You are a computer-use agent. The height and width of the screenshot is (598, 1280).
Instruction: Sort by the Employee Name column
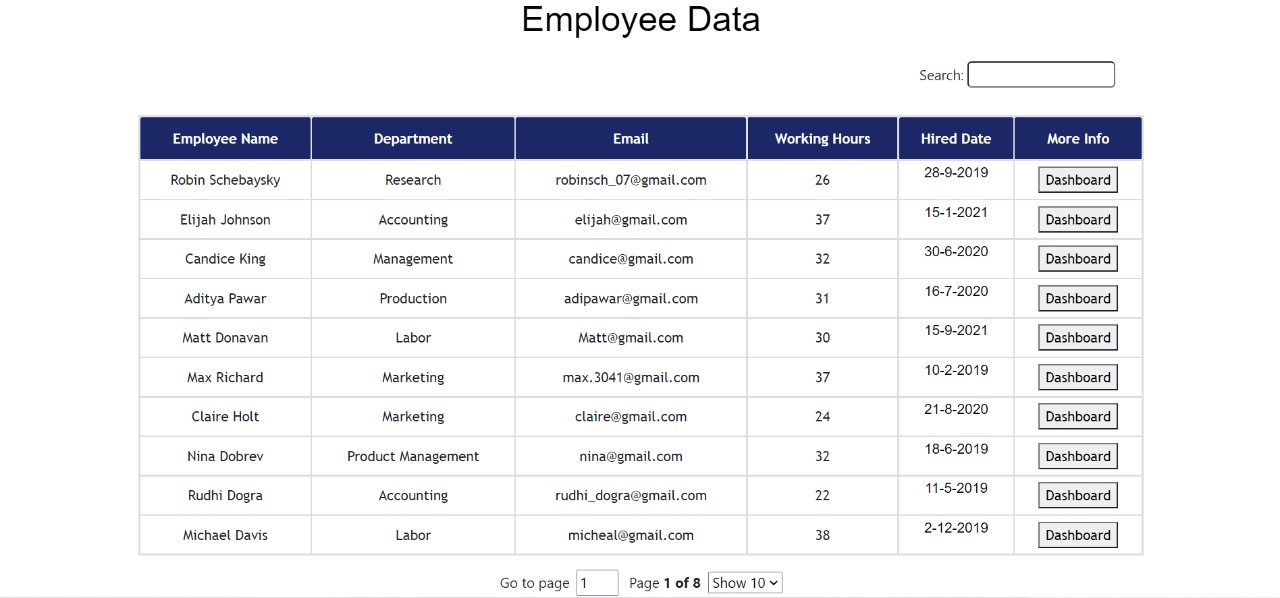tap(224, 138)
